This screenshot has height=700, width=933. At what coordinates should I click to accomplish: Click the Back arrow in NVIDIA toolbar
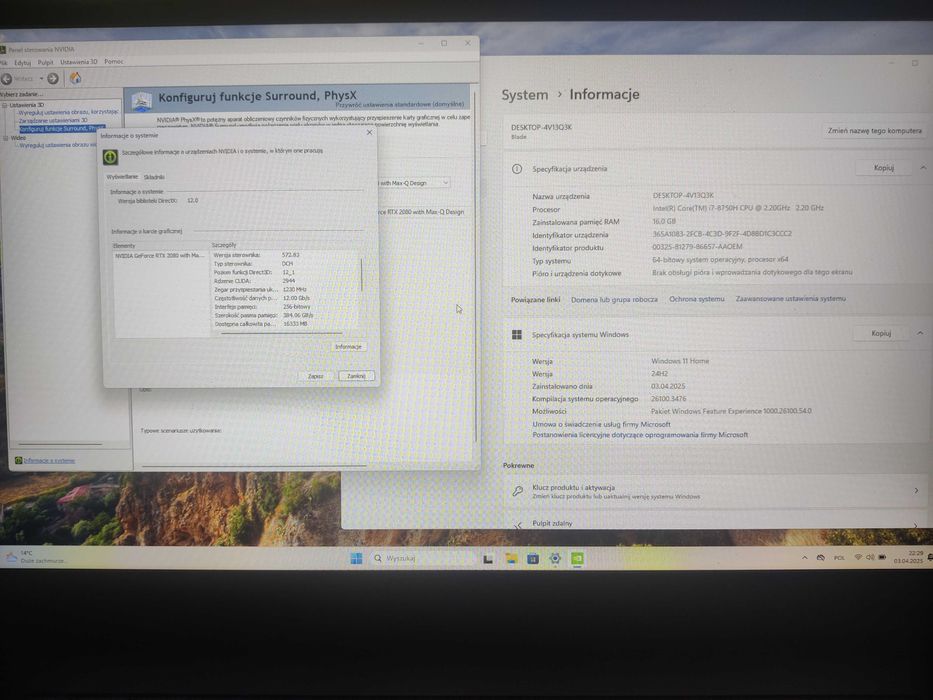(x=7, y=79)
